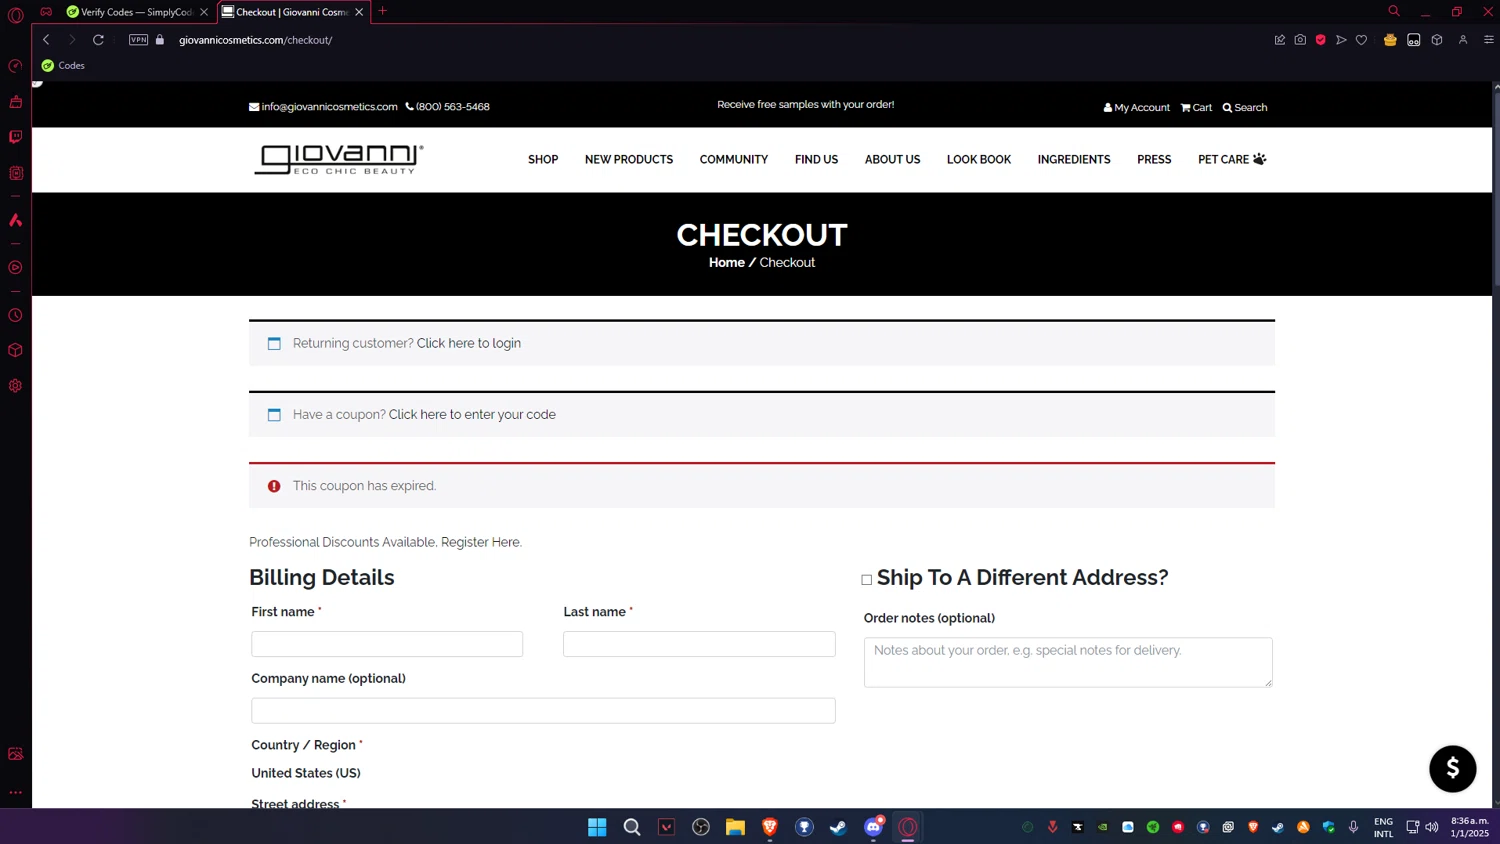
Task: Open NEW PRODUCTS menu item
Action: click(x=629, y=160)
